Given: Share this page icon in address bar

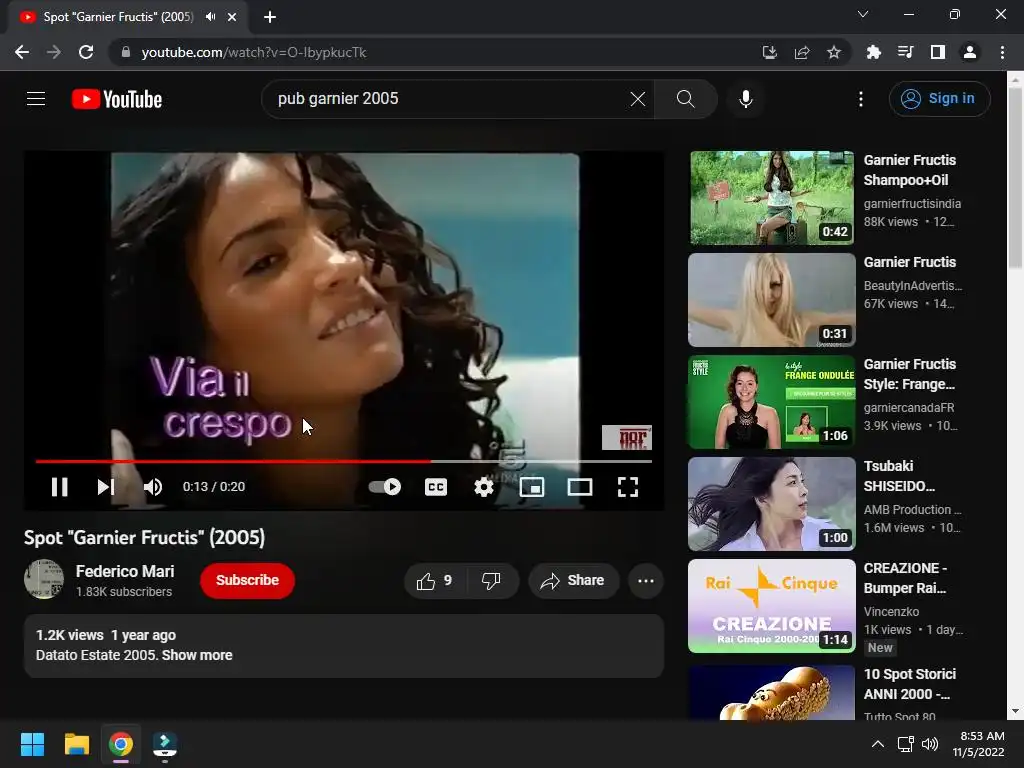Looking at the screenshot, I should point(802,52).
